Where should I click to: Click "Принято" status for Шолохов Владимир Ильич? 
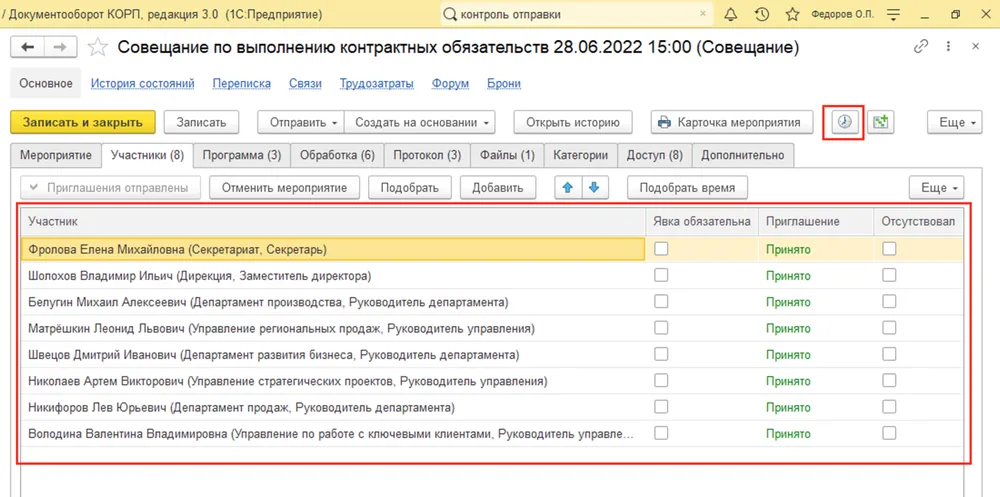pyautogui.click(x=788, y=276)
